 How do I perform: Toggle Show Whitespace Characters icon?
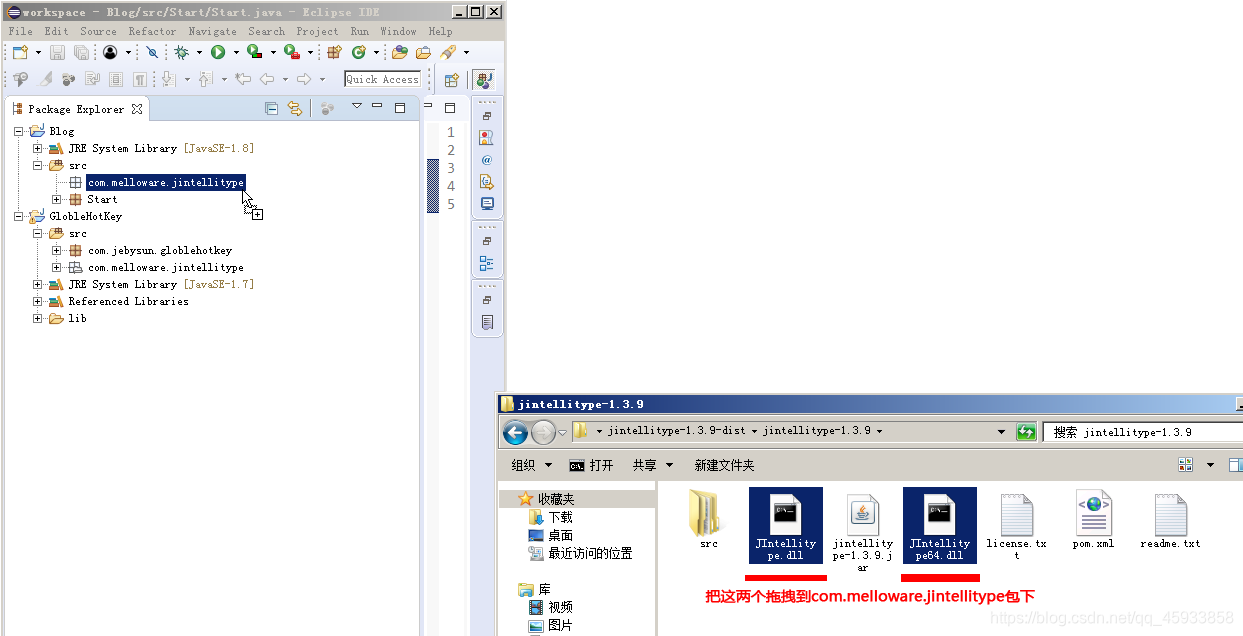coord(140,79)
